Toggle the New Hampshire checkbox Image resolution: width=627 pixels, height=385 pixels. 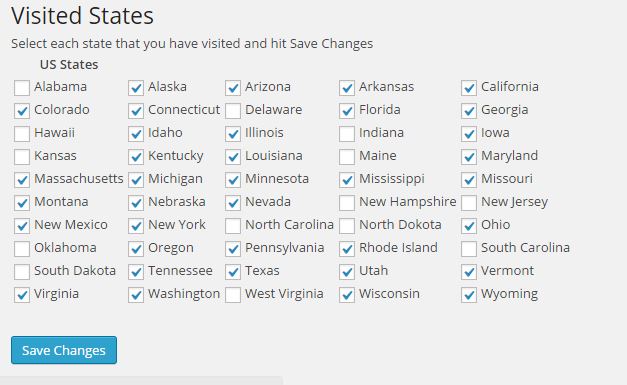tap(347, 203)
